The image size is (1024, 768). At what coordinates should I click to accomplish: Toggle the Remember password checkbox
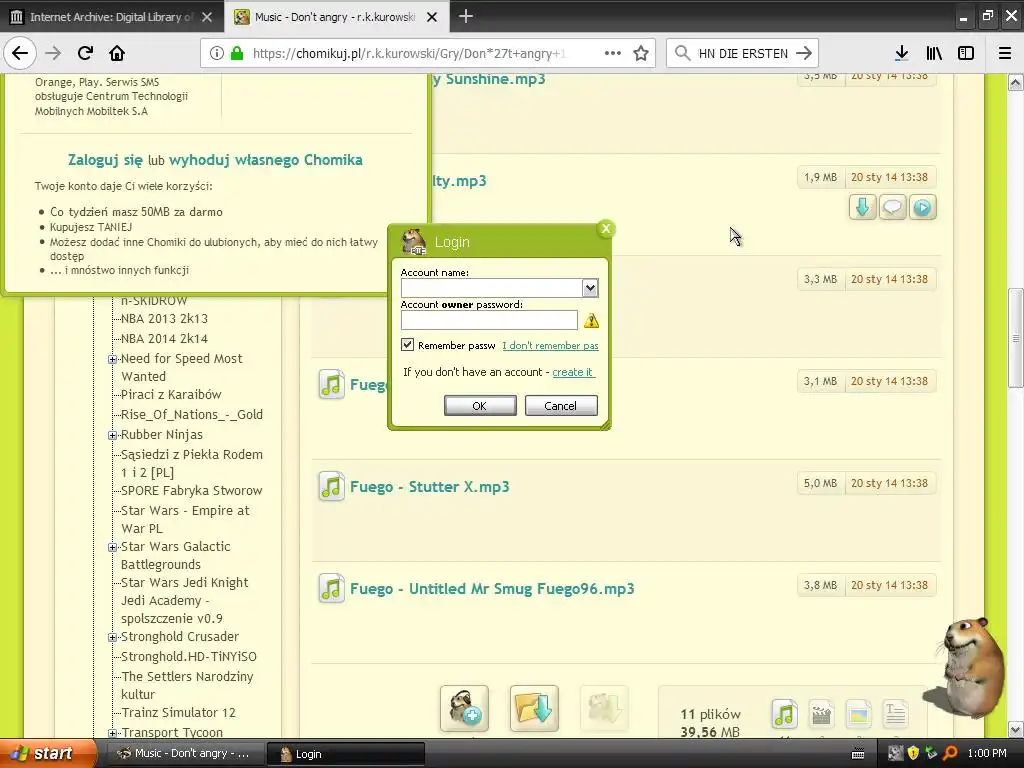tap(408, 344)
